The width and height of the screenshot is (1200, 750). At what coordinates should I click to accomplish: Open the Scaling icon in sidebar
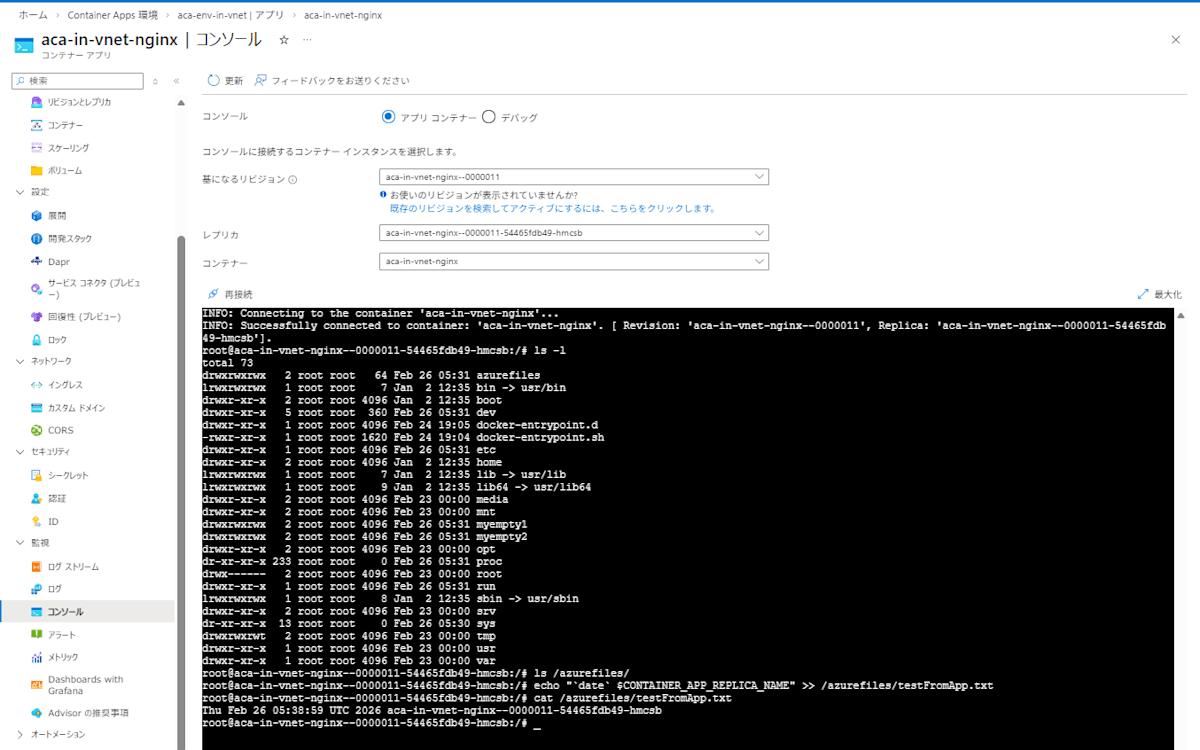click(x=37, y=148)
